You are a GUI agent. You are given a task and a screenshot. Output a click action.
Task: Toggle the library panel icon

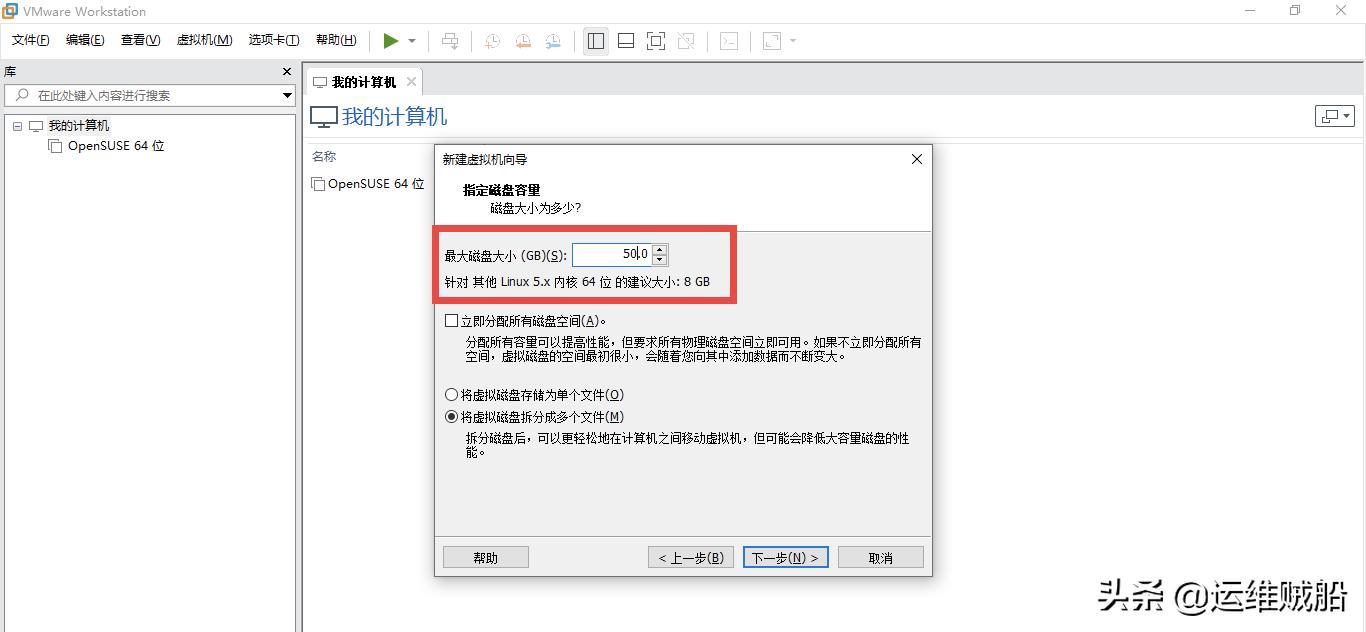(595, 41)
